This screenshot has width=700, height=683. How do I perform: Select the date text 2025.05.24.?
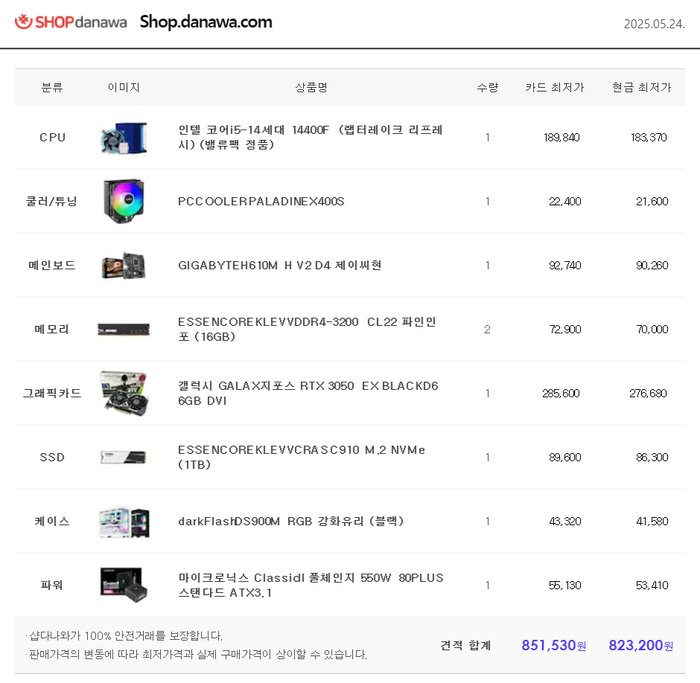[x=654, y=24]
